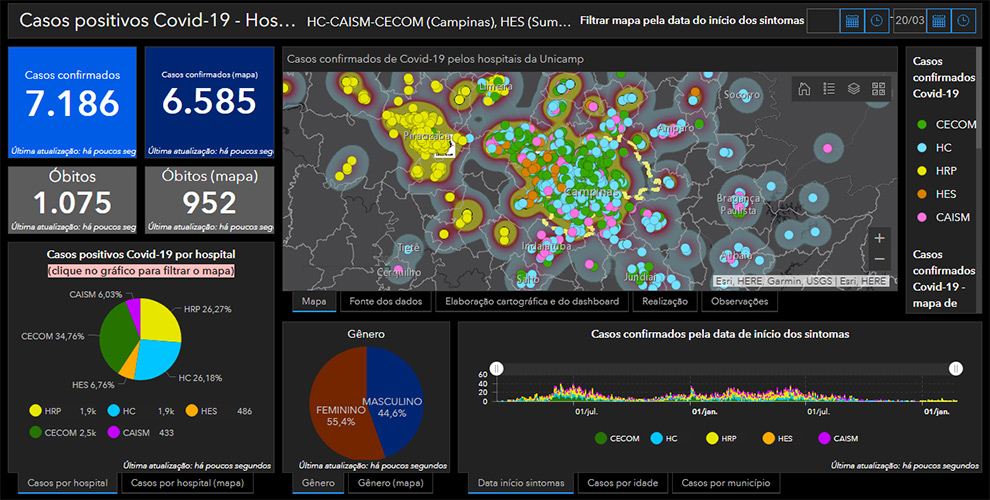Viewport: 990px width, 500px height.
Task: Open the map layers list icon
Action: 854,88
